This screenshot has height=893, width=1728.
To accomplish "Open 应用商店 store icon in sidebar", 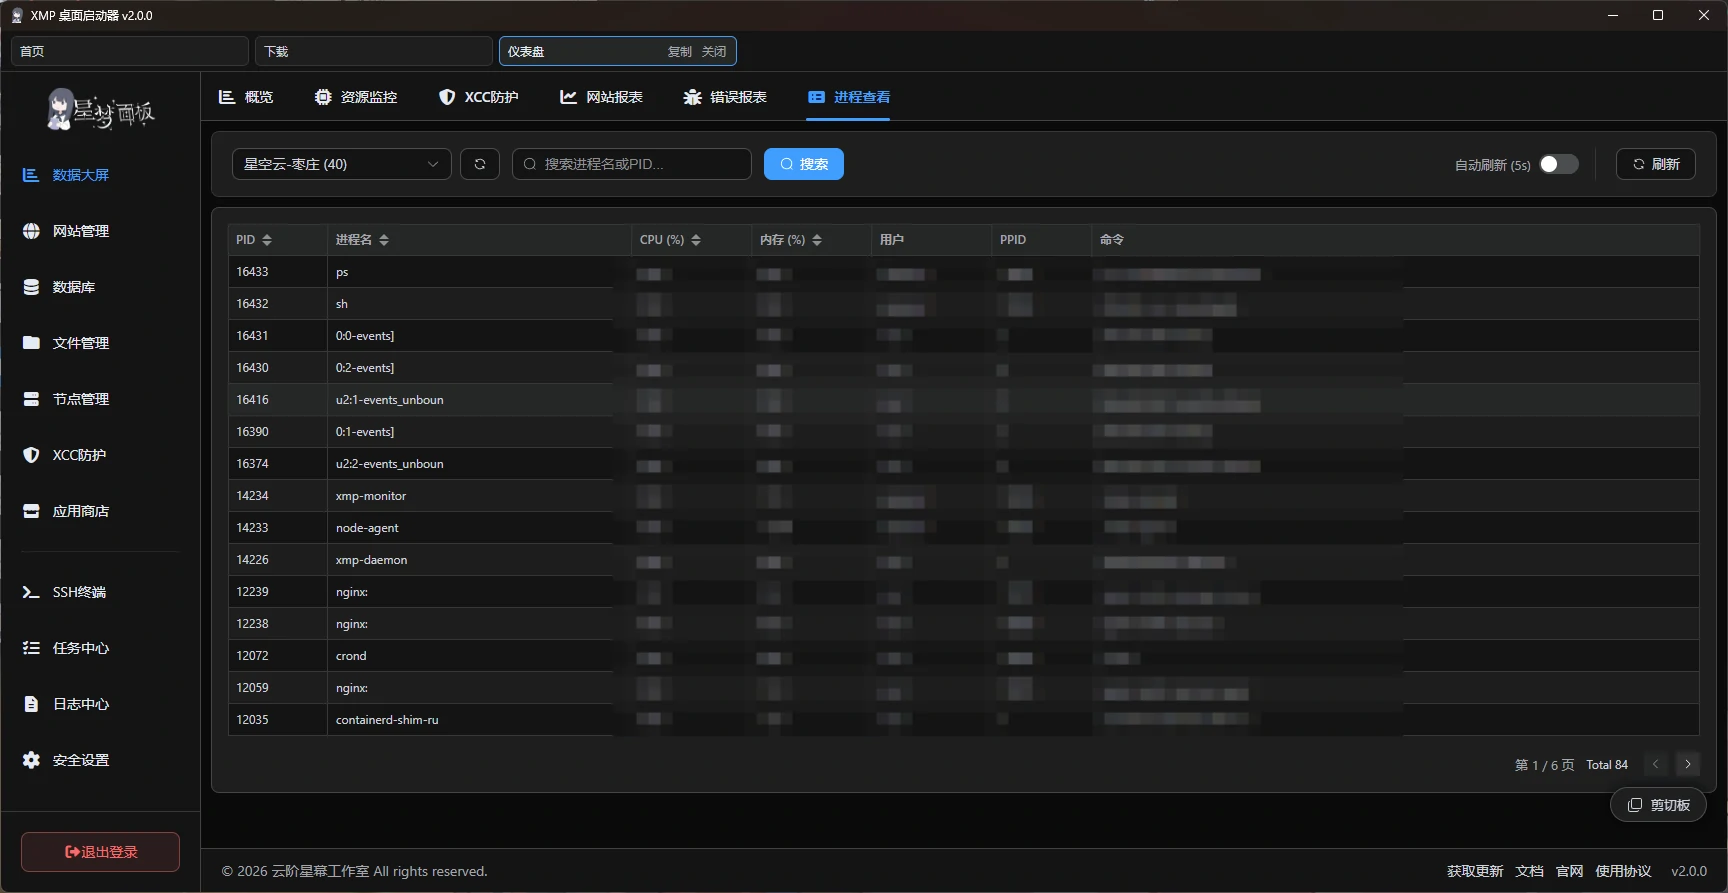I will pyautogui.click(x=31, y=511).
